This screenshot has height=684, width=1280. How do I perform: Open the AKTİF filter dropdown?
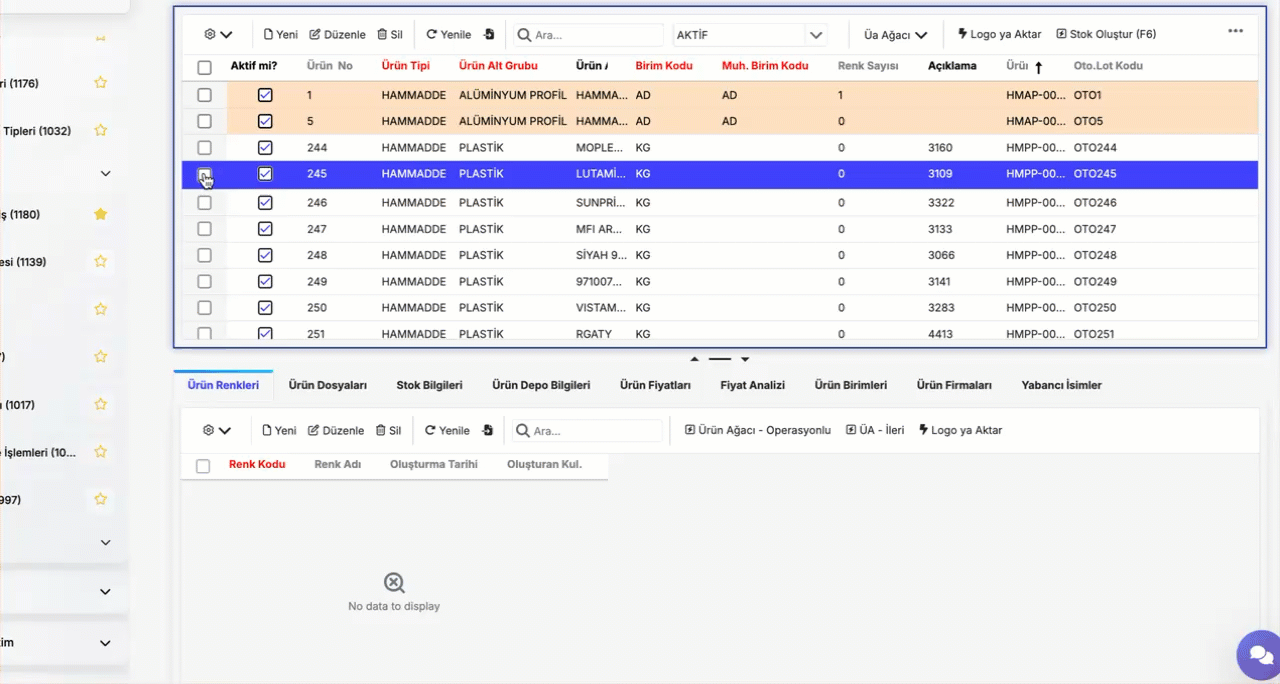[x=817, y=35]
